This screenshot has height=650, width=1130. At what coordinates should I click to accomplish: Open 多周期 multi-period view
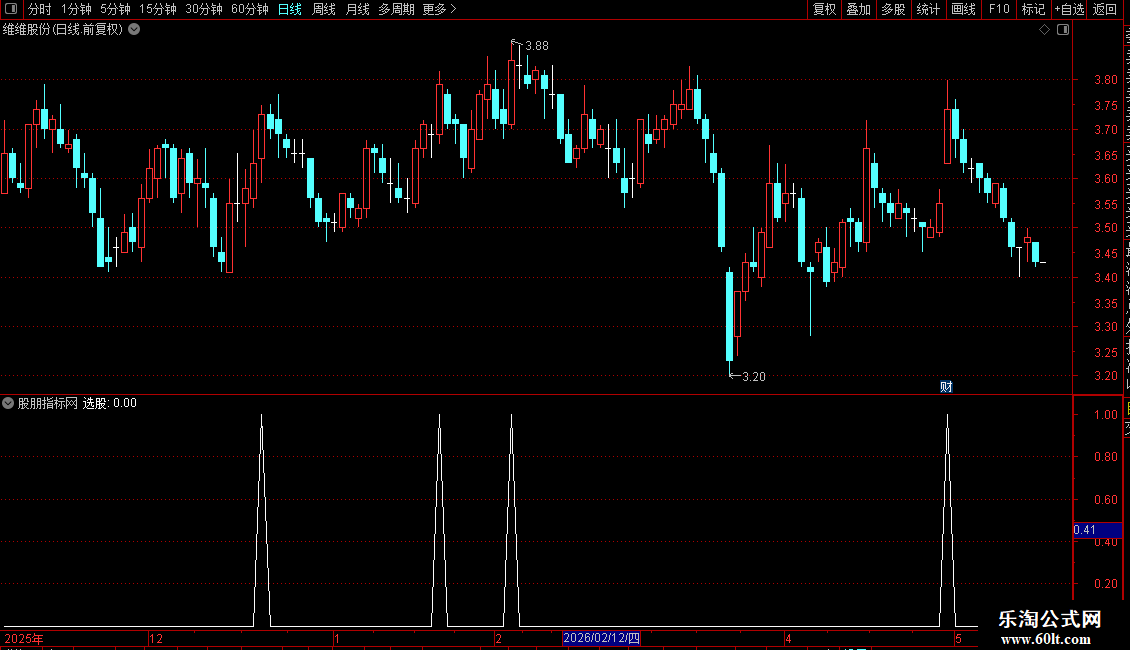pos(396,9)
